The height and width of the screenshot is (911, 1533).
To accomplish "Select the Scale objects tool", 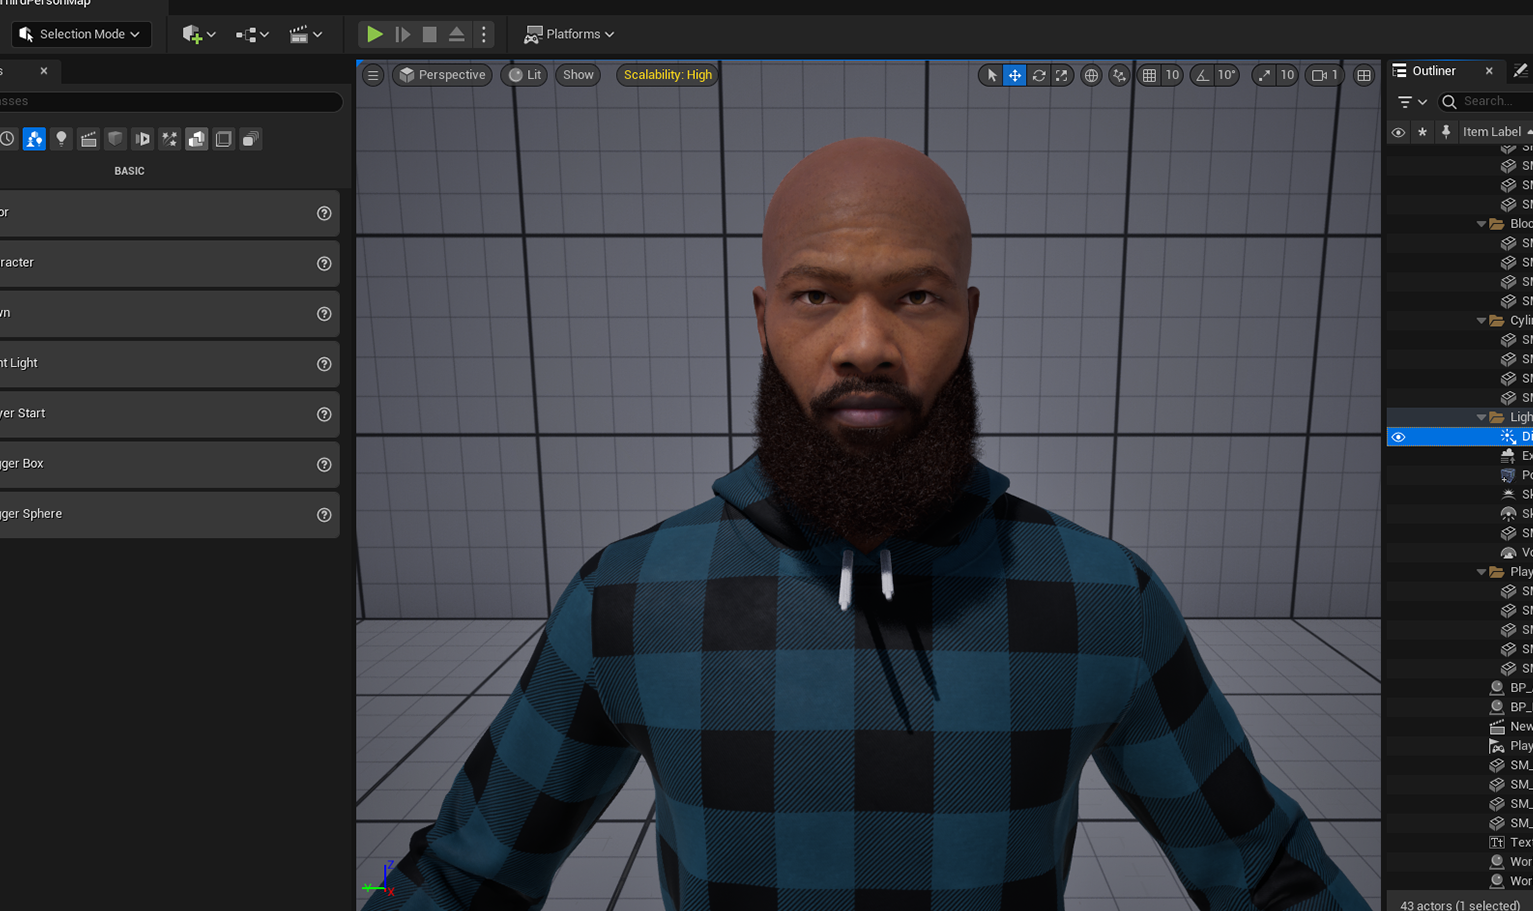I will pyautogui.click(x=1062, y=75).
